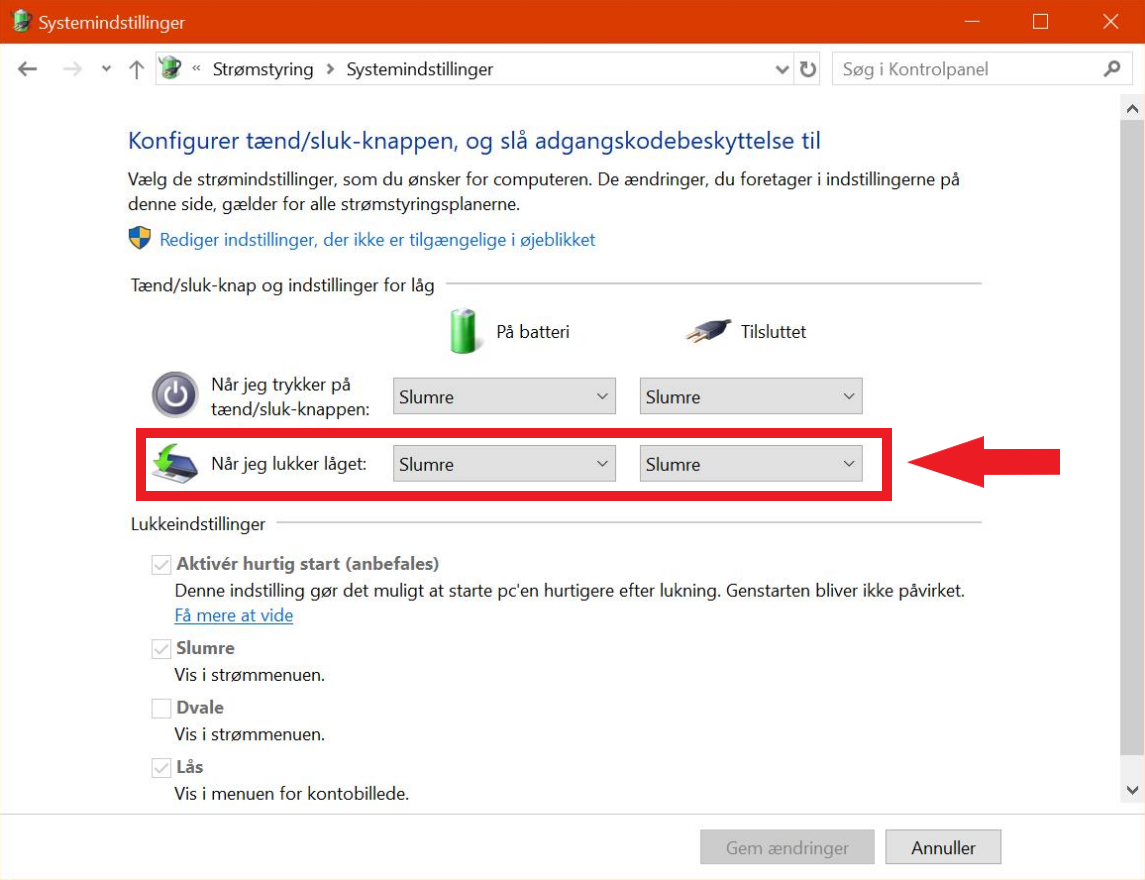Click the forward navigation arrow

(x=72, y=69)
